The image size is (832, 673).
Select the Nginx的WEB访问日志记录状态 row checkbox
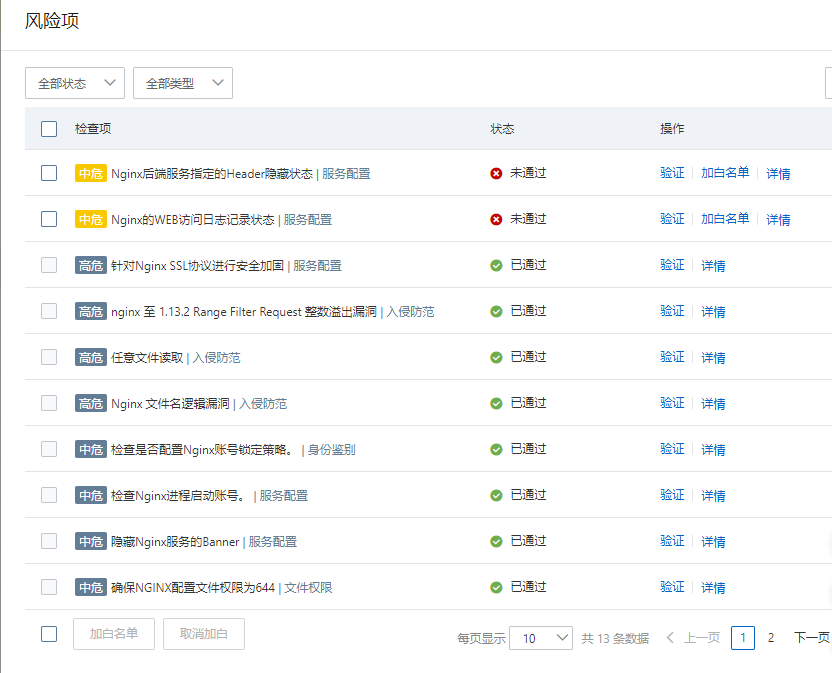click(x=49, y=219)
